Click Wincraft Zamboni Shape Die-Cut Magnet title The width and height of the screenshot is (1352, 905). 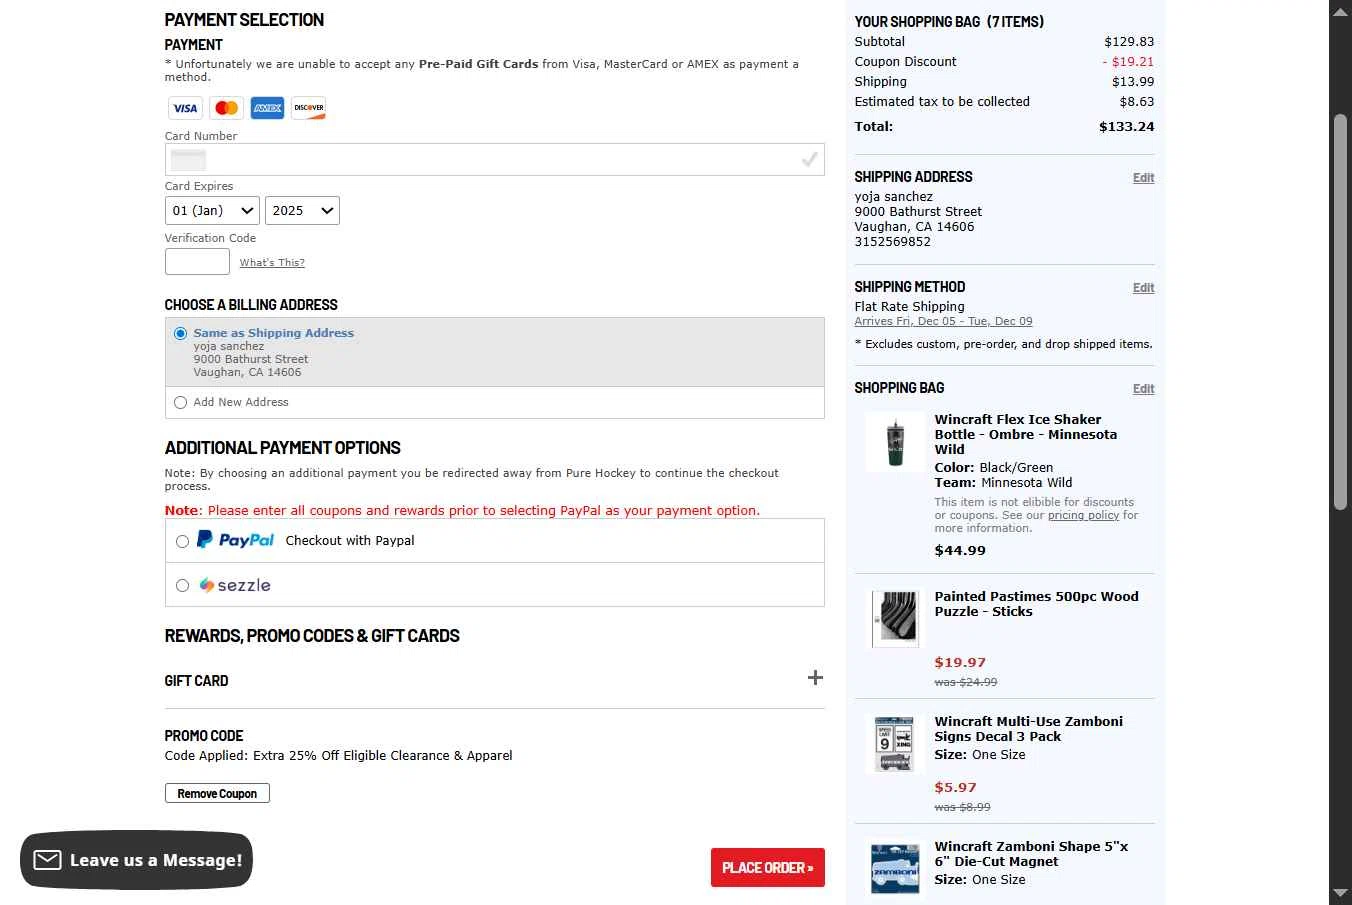pos(1031,854)
